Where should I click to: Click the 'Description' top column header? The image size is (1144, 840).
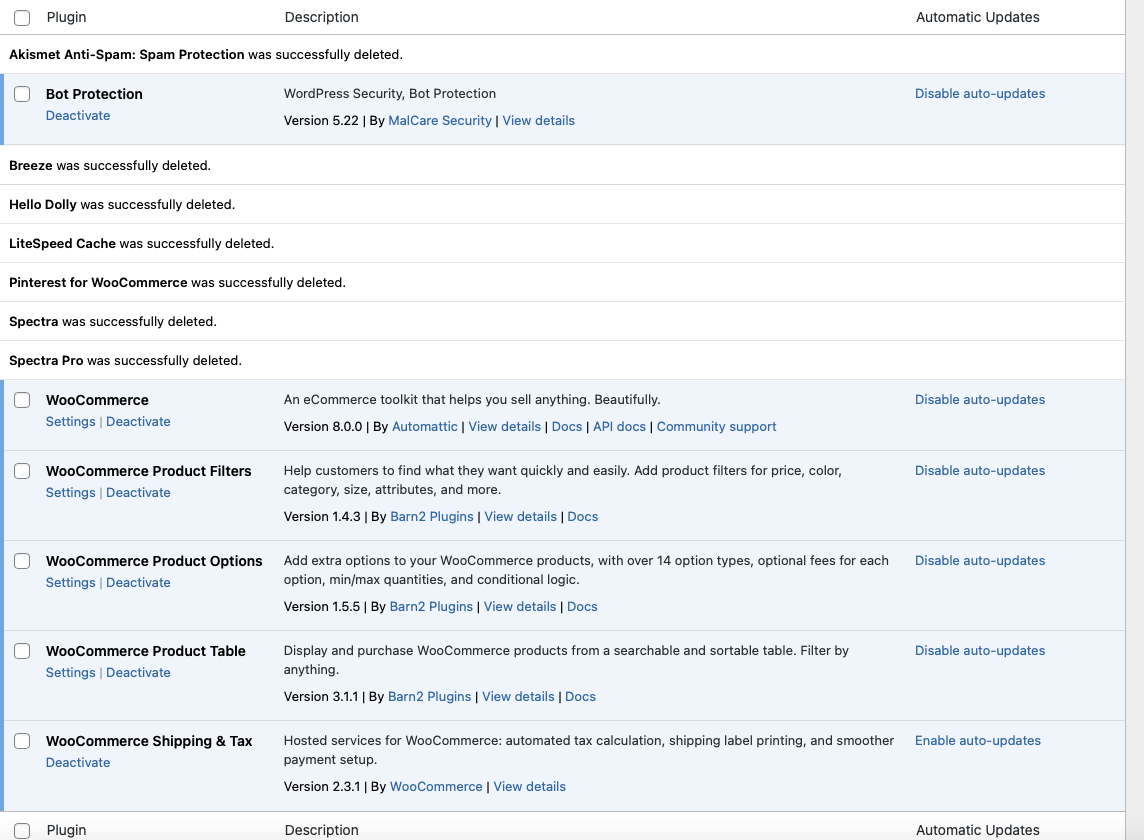[322, 17]
